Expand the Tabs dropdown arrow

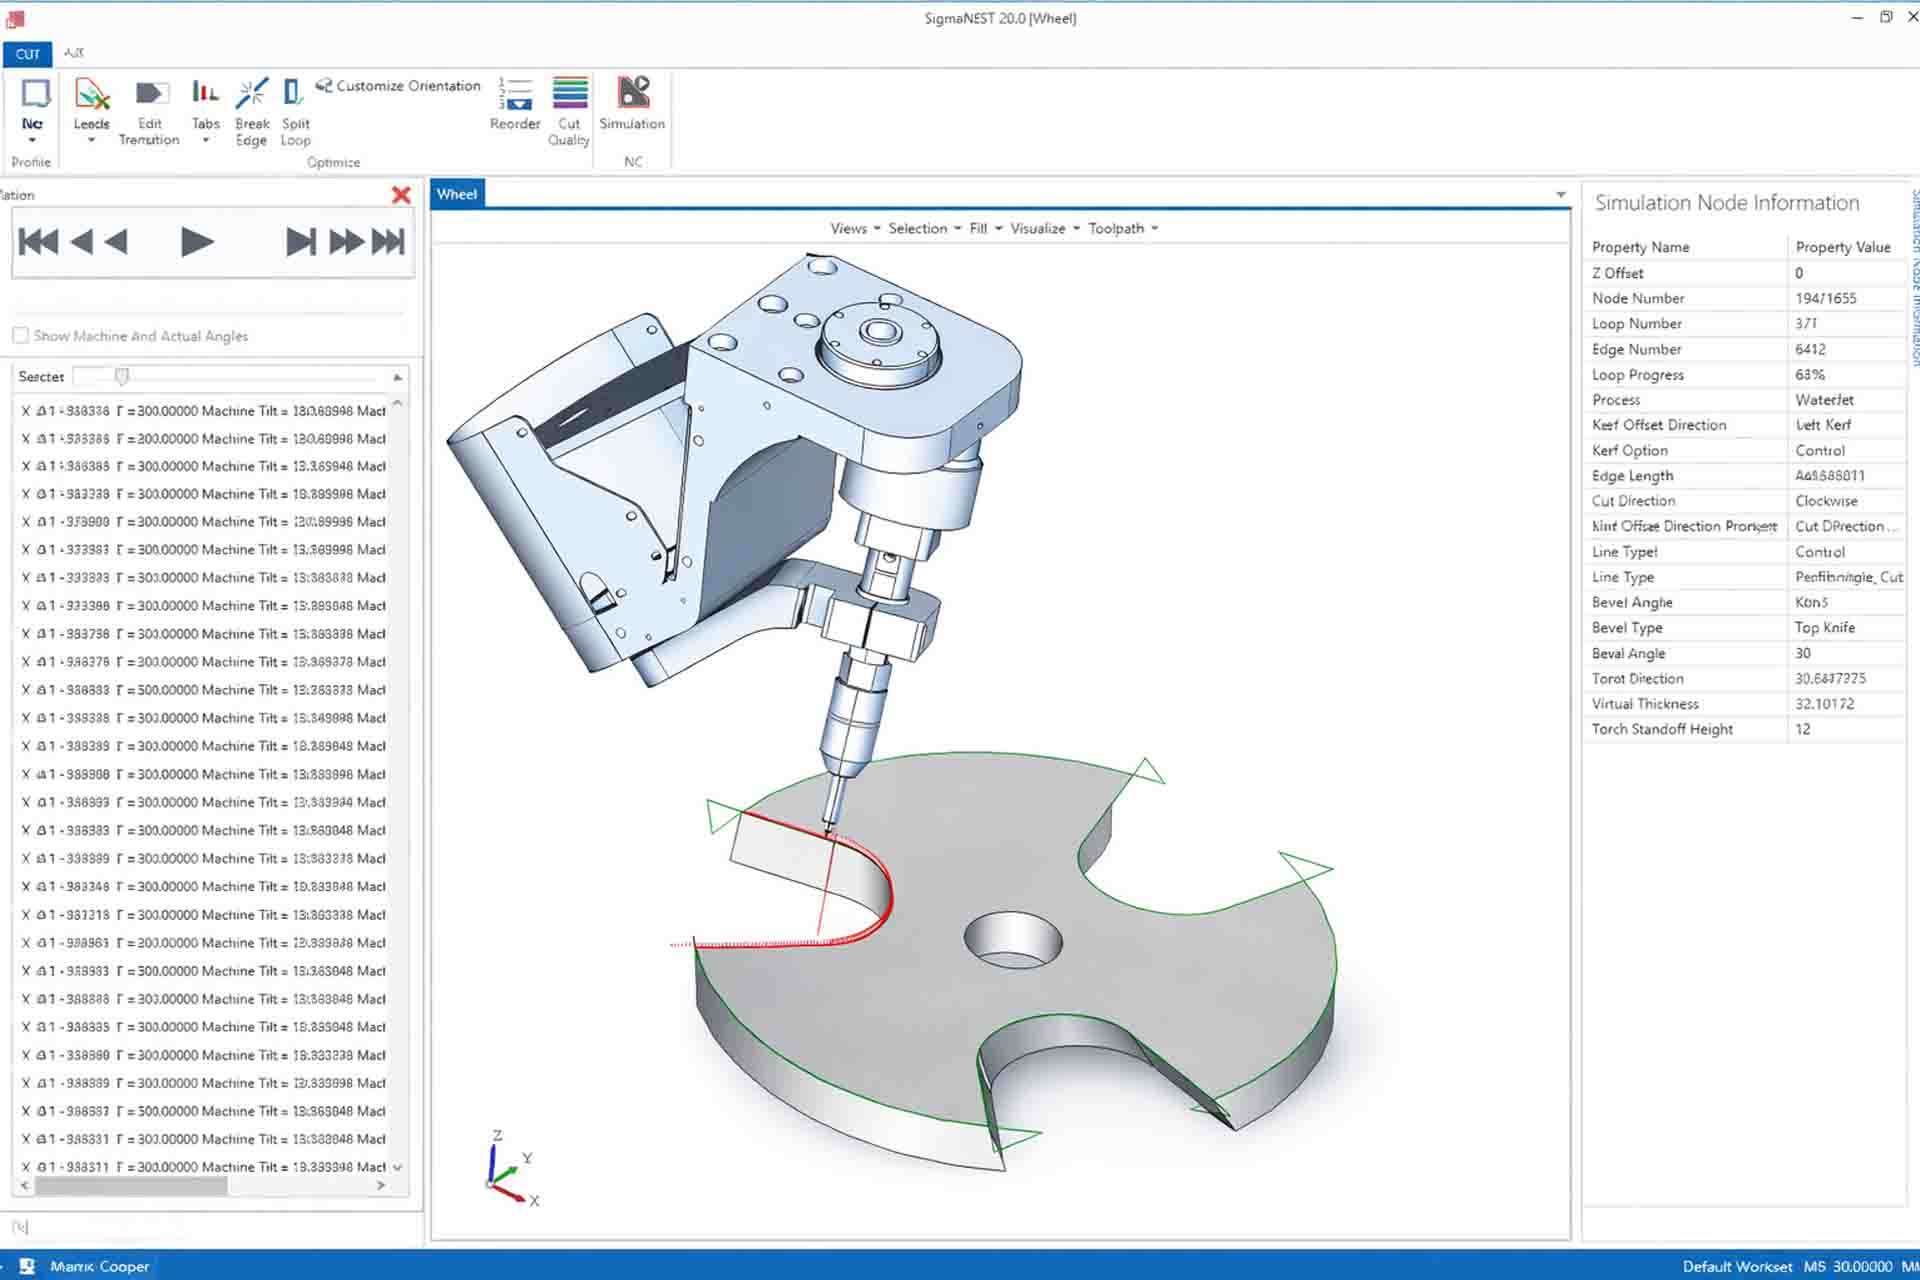click(x=205, y=141)
